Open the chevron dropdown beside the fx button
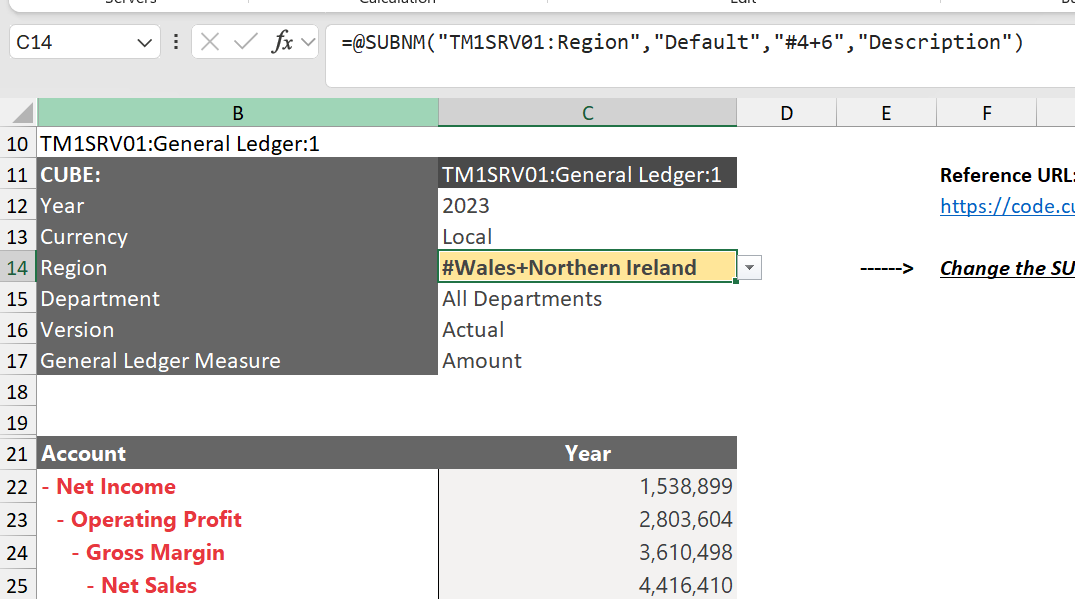1075x599 pixels. pos(309,42)
